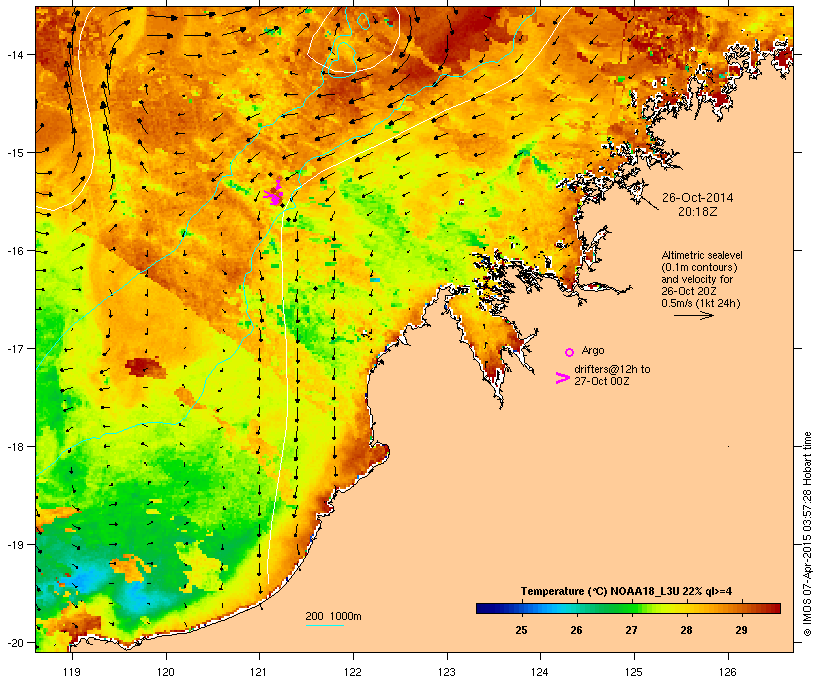Click the dark red warm patch near 120E 17S
The height and width of the screenshot is (680, 820).
[146, 367]
